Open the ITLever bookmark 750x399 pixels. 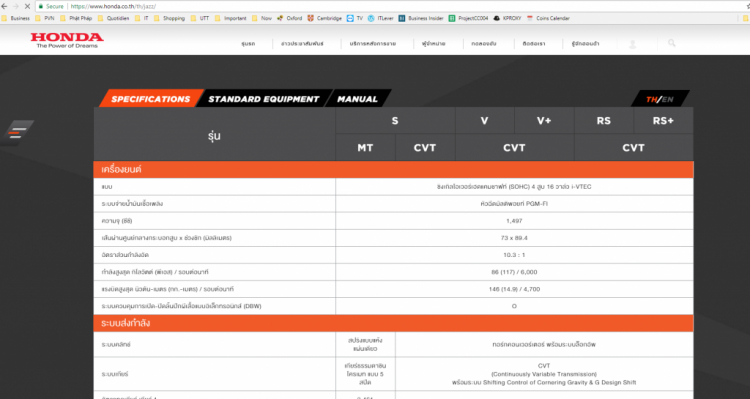[x=381, y=18]
